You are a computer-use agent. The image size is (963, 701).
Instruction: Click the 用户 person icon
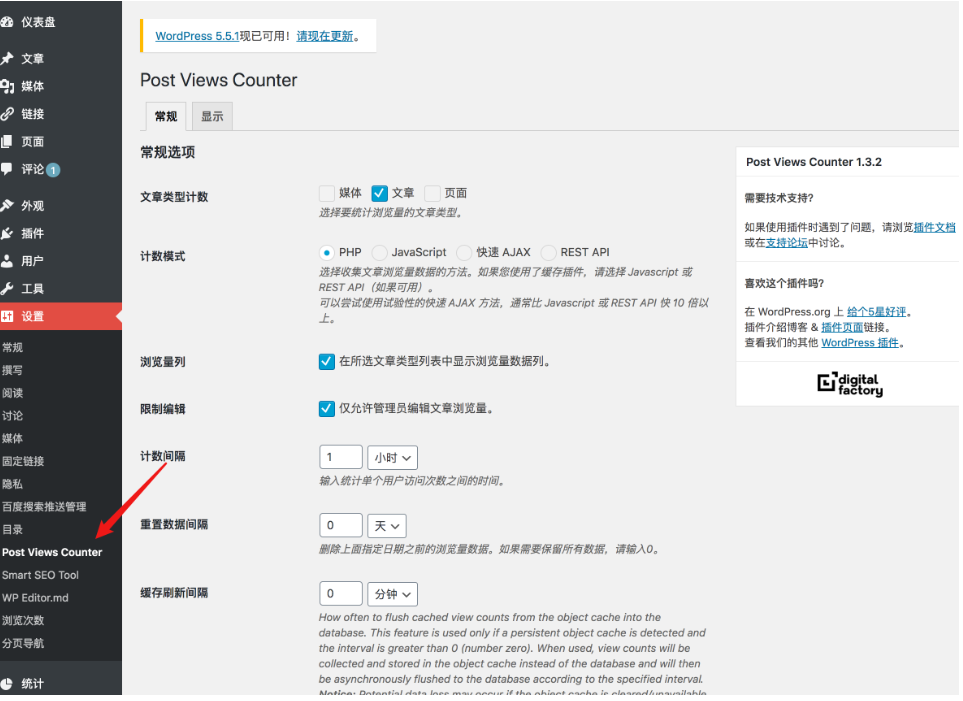coord(7,260)
